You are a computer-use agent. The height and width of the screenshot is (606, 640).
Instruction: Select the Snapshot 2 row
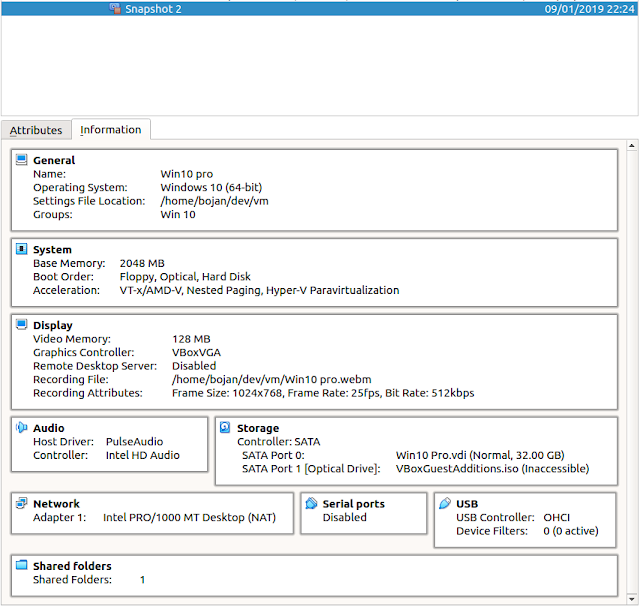tap(320, 9)
